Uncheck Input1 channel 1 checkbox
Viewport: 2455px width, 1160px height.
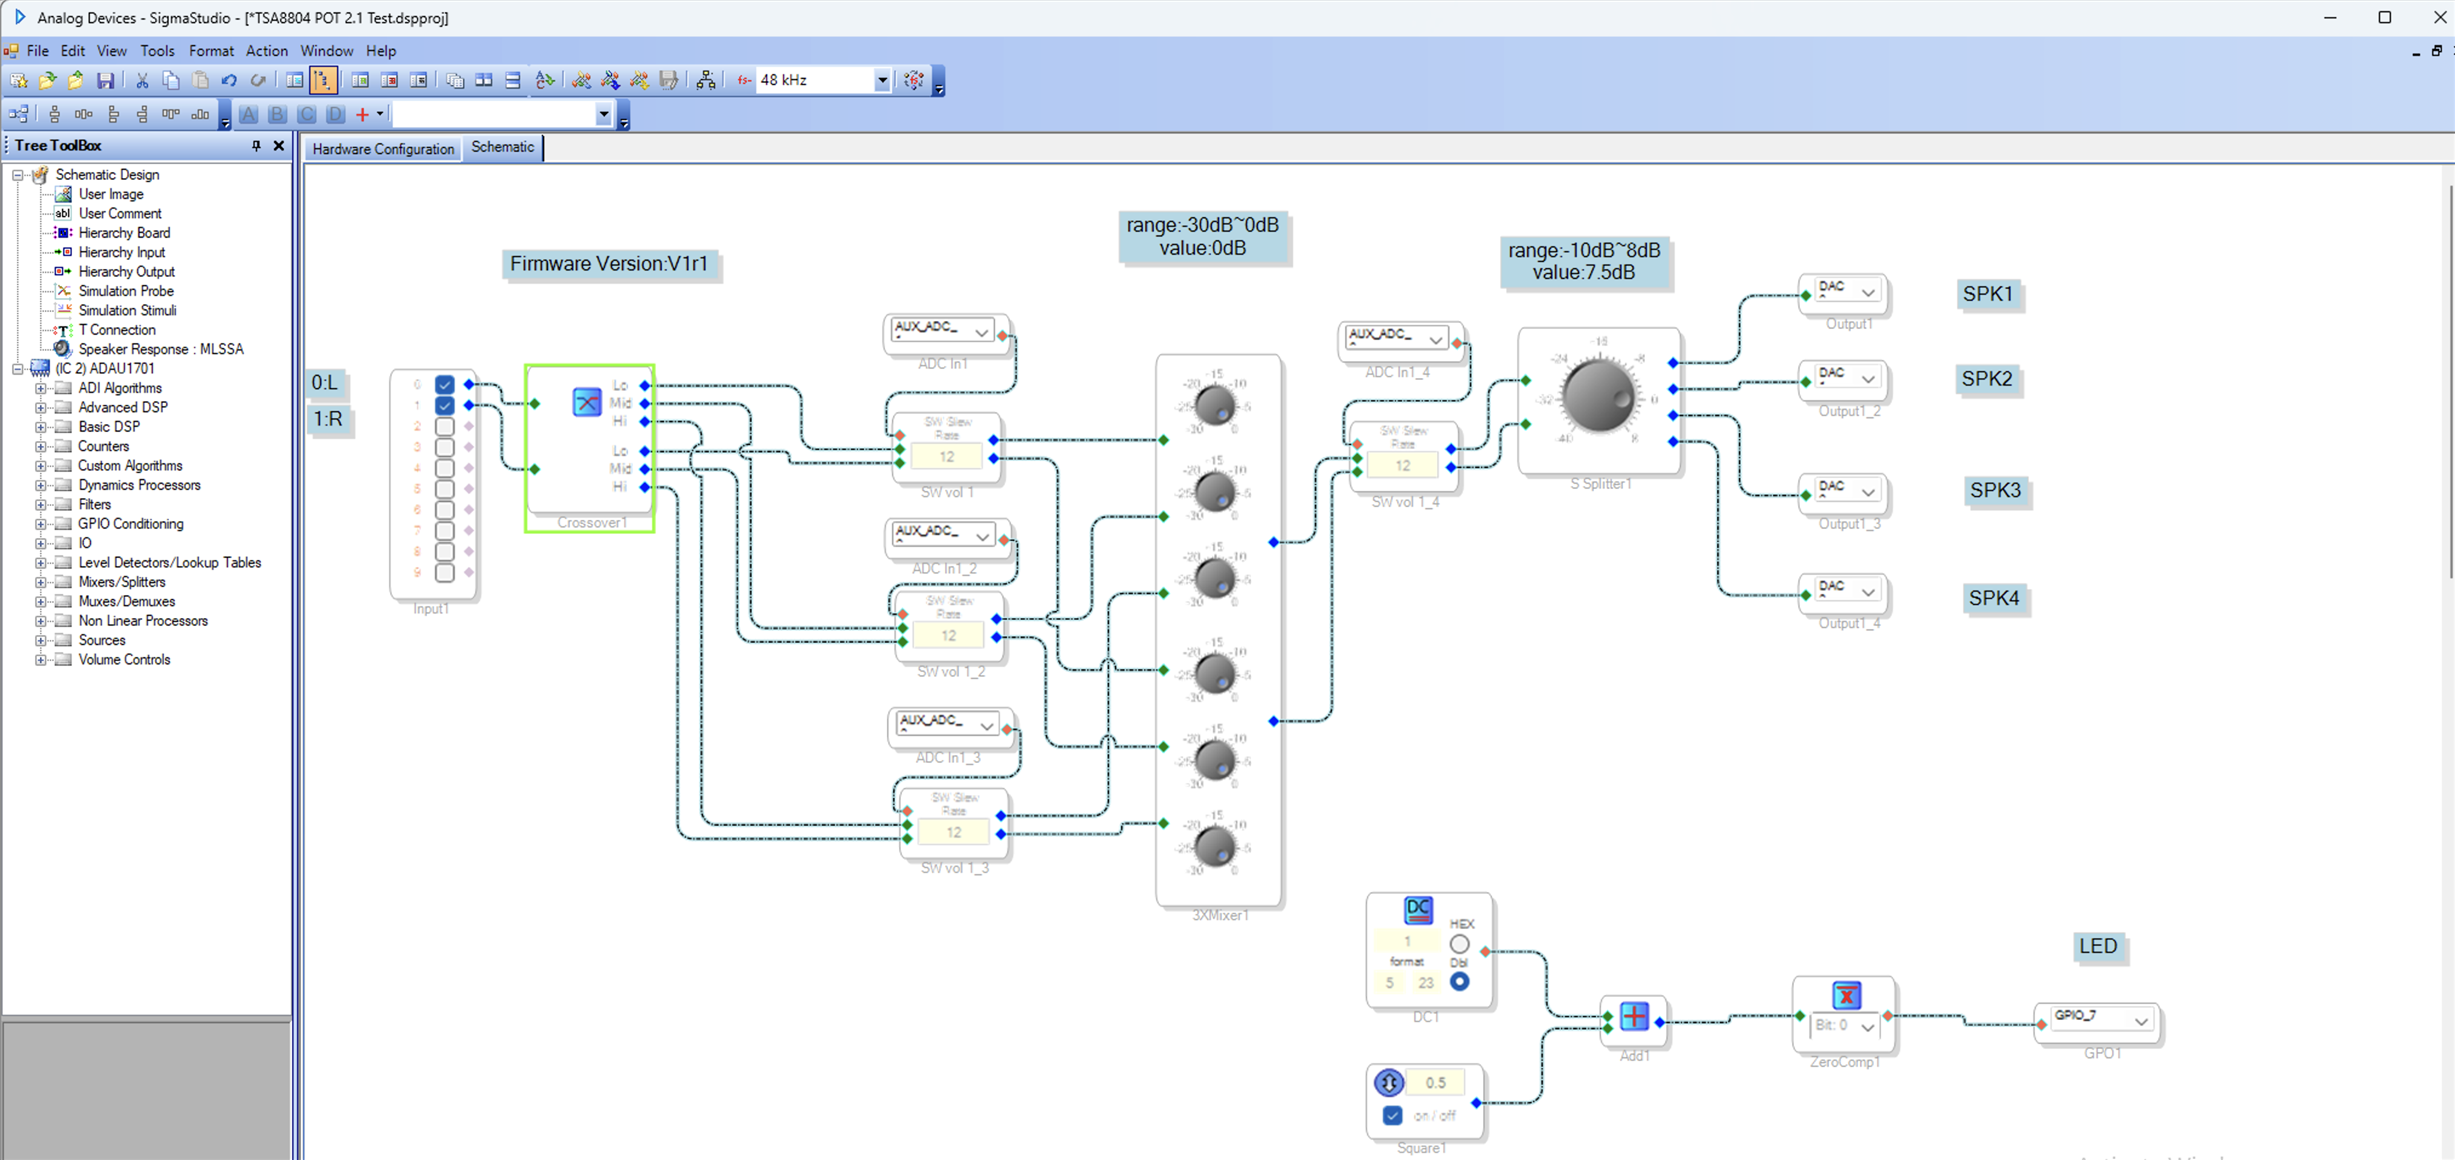coord(445,405)
